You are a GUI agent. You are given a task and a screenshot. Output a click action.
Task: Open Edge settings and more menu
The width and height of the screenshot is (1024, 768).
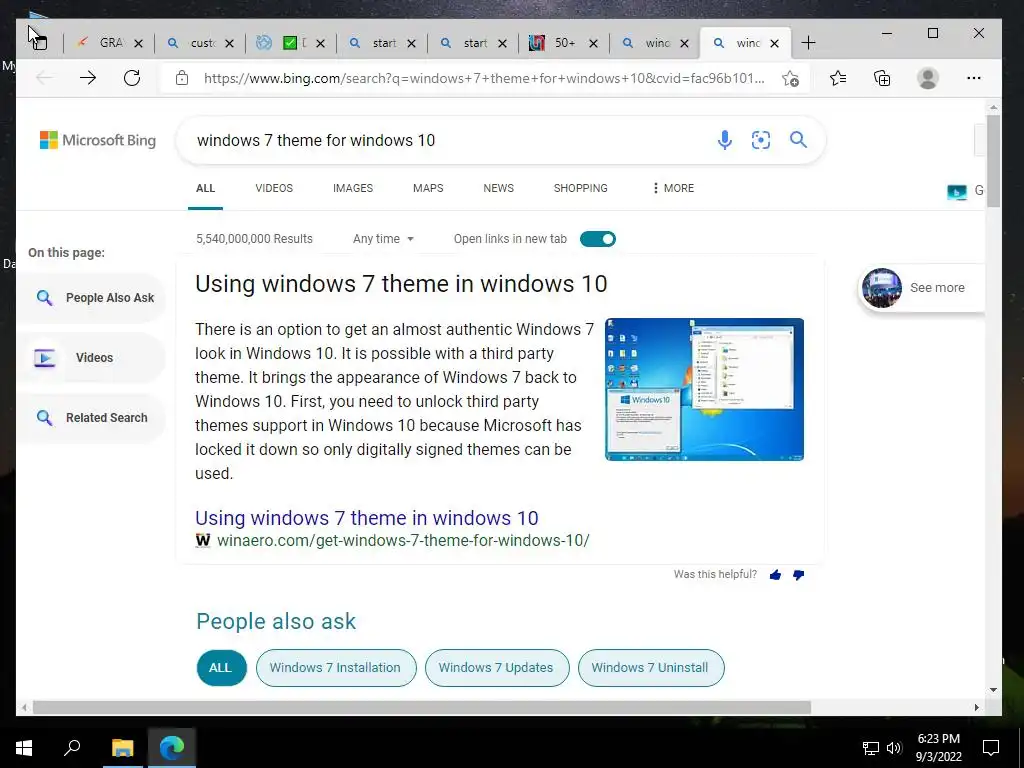(974, 78)
